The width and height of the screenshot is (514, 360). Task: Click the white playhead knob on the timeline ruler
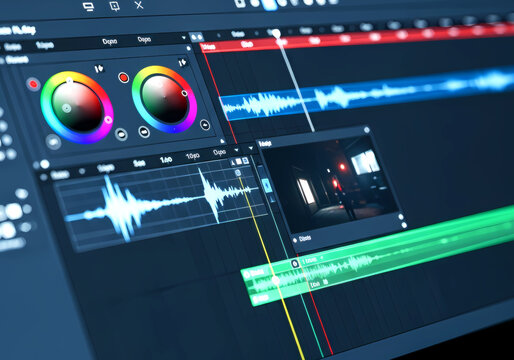[x=276, y=33]
